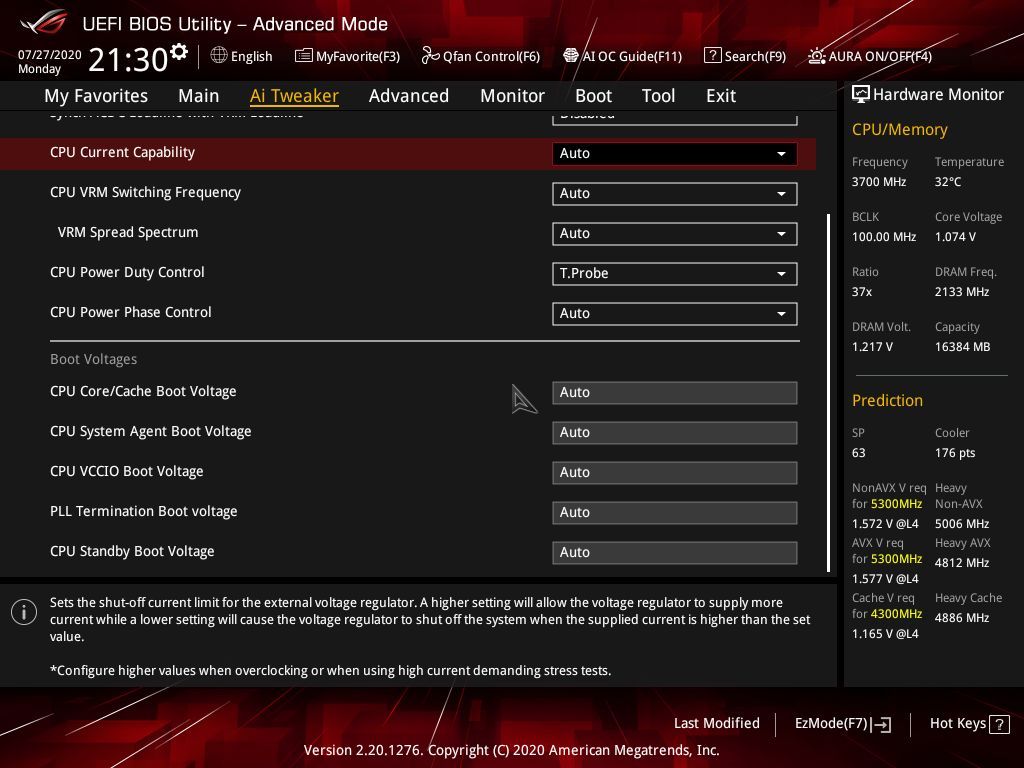
Task: Click CPU Standby Boot Voltage field
Action: click(674, 552)
